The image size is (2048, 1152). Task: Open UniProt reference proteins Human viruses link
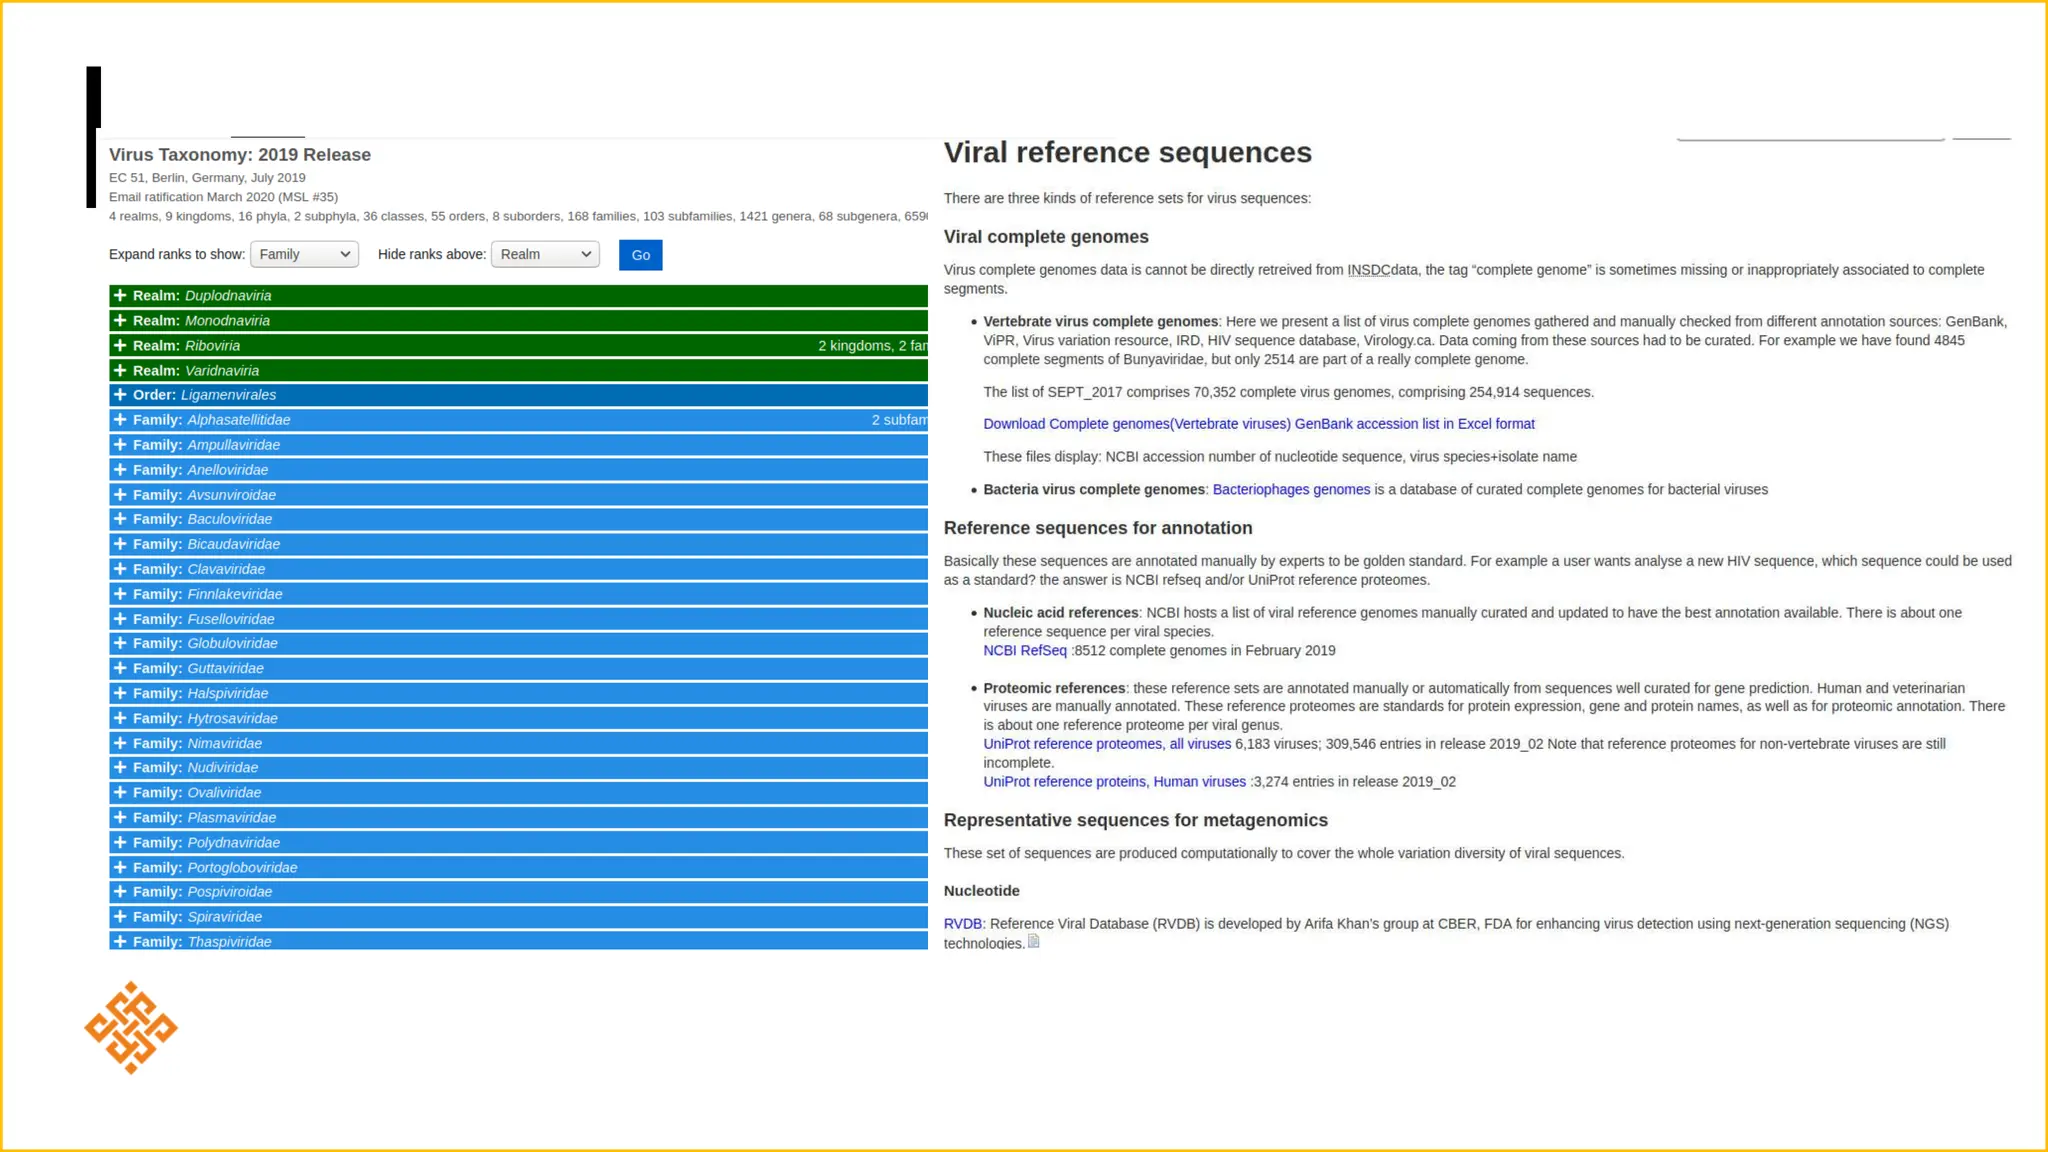coord(1114,782)
